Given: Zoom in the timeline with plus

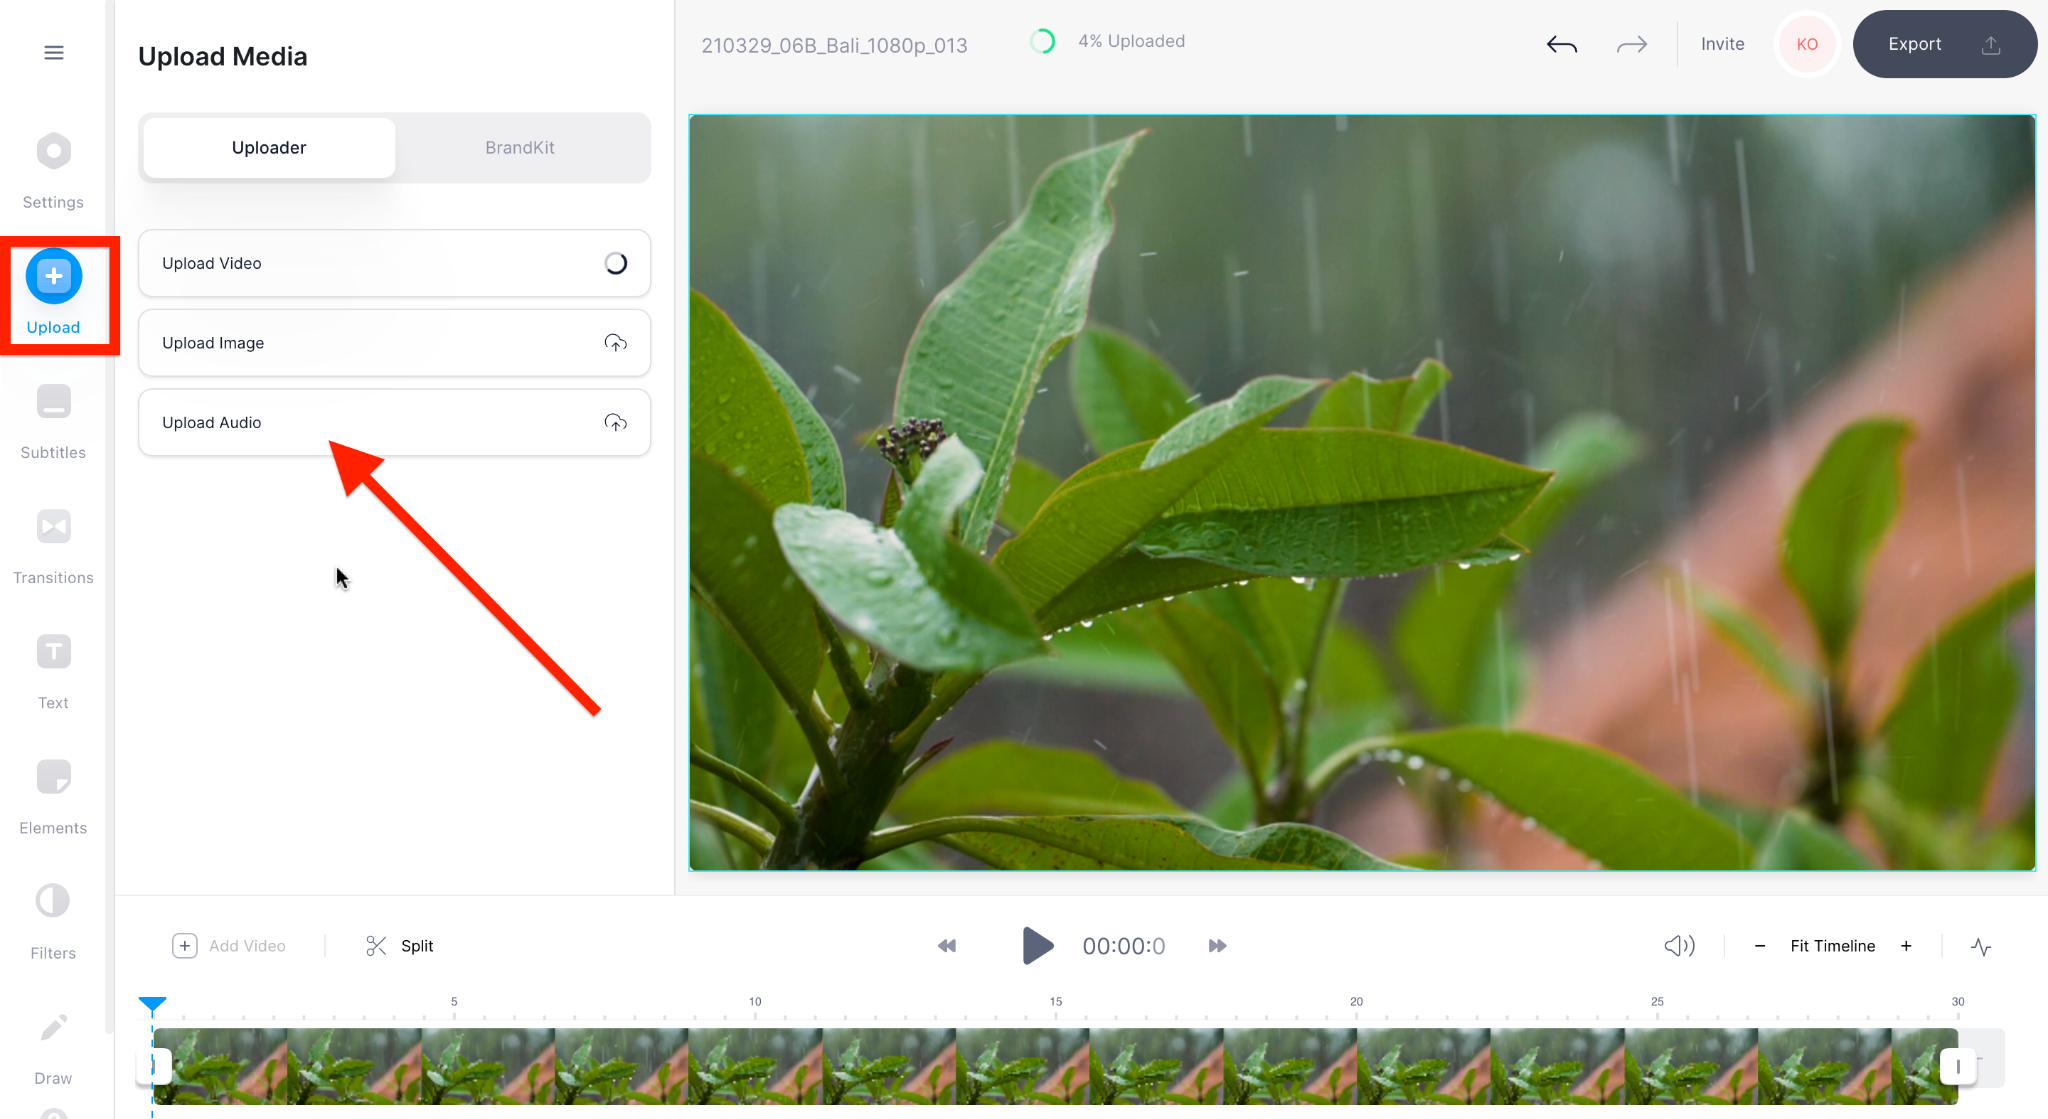Looking at the screenshot, I should click(x=1906, y=946).
